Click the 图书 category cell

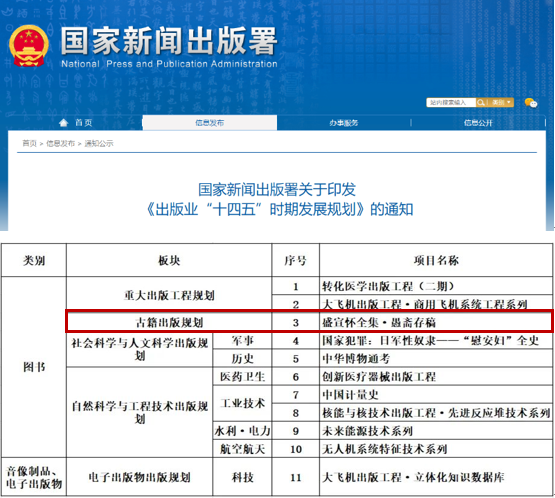(34, 367)
